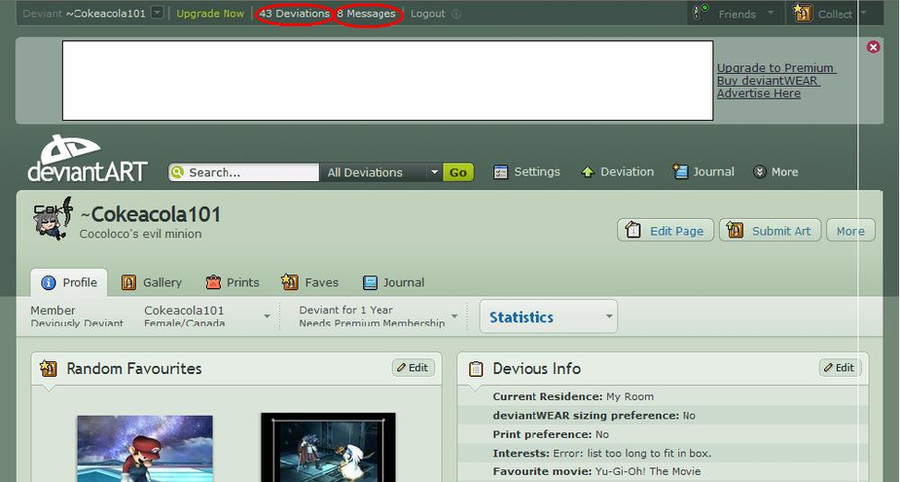Click the Cocoloco's evil minion tagline
The width and height of the screenshot is (900, 482).
[x=141, y=234]
